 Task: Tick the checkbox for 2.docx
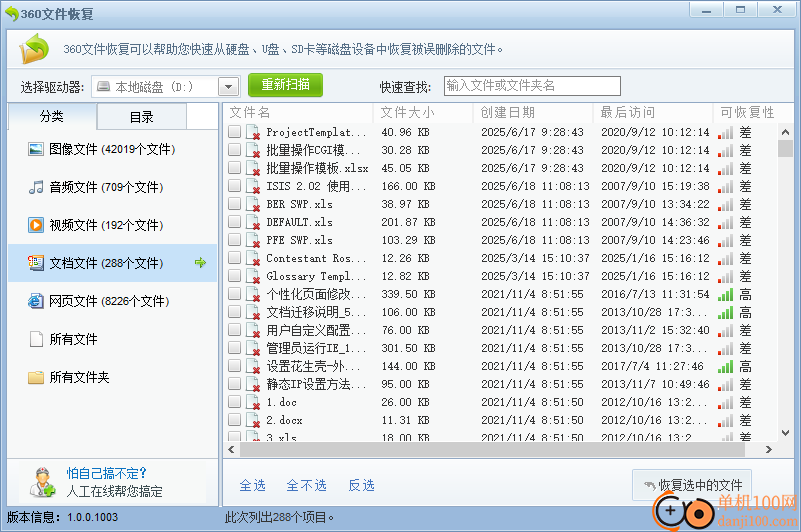pyautogui.click(x=234, y=420)
